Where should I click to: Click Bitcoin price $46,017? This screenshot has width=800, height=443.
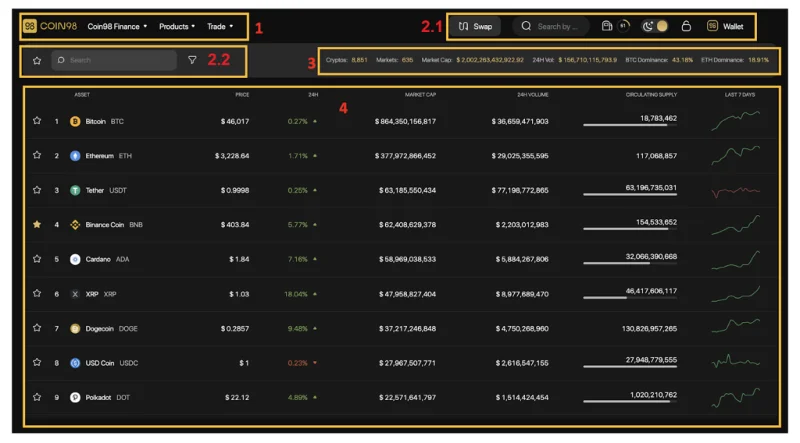[x=235, y=121]
